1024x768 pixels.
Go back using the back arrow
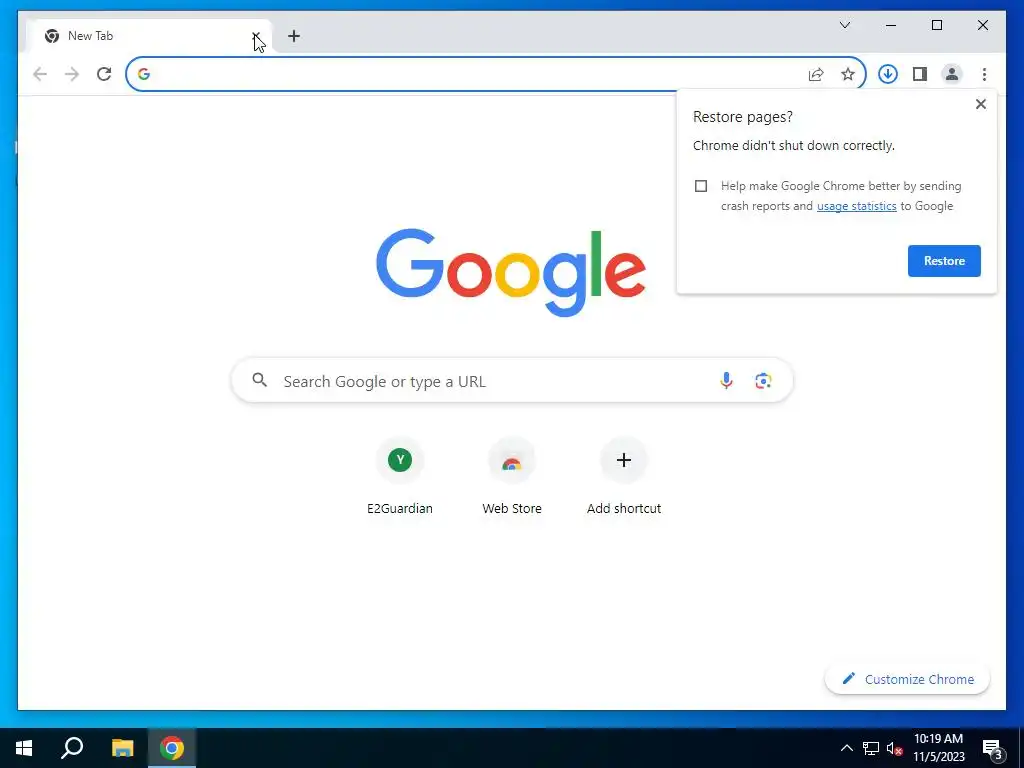tap(40, 74)
